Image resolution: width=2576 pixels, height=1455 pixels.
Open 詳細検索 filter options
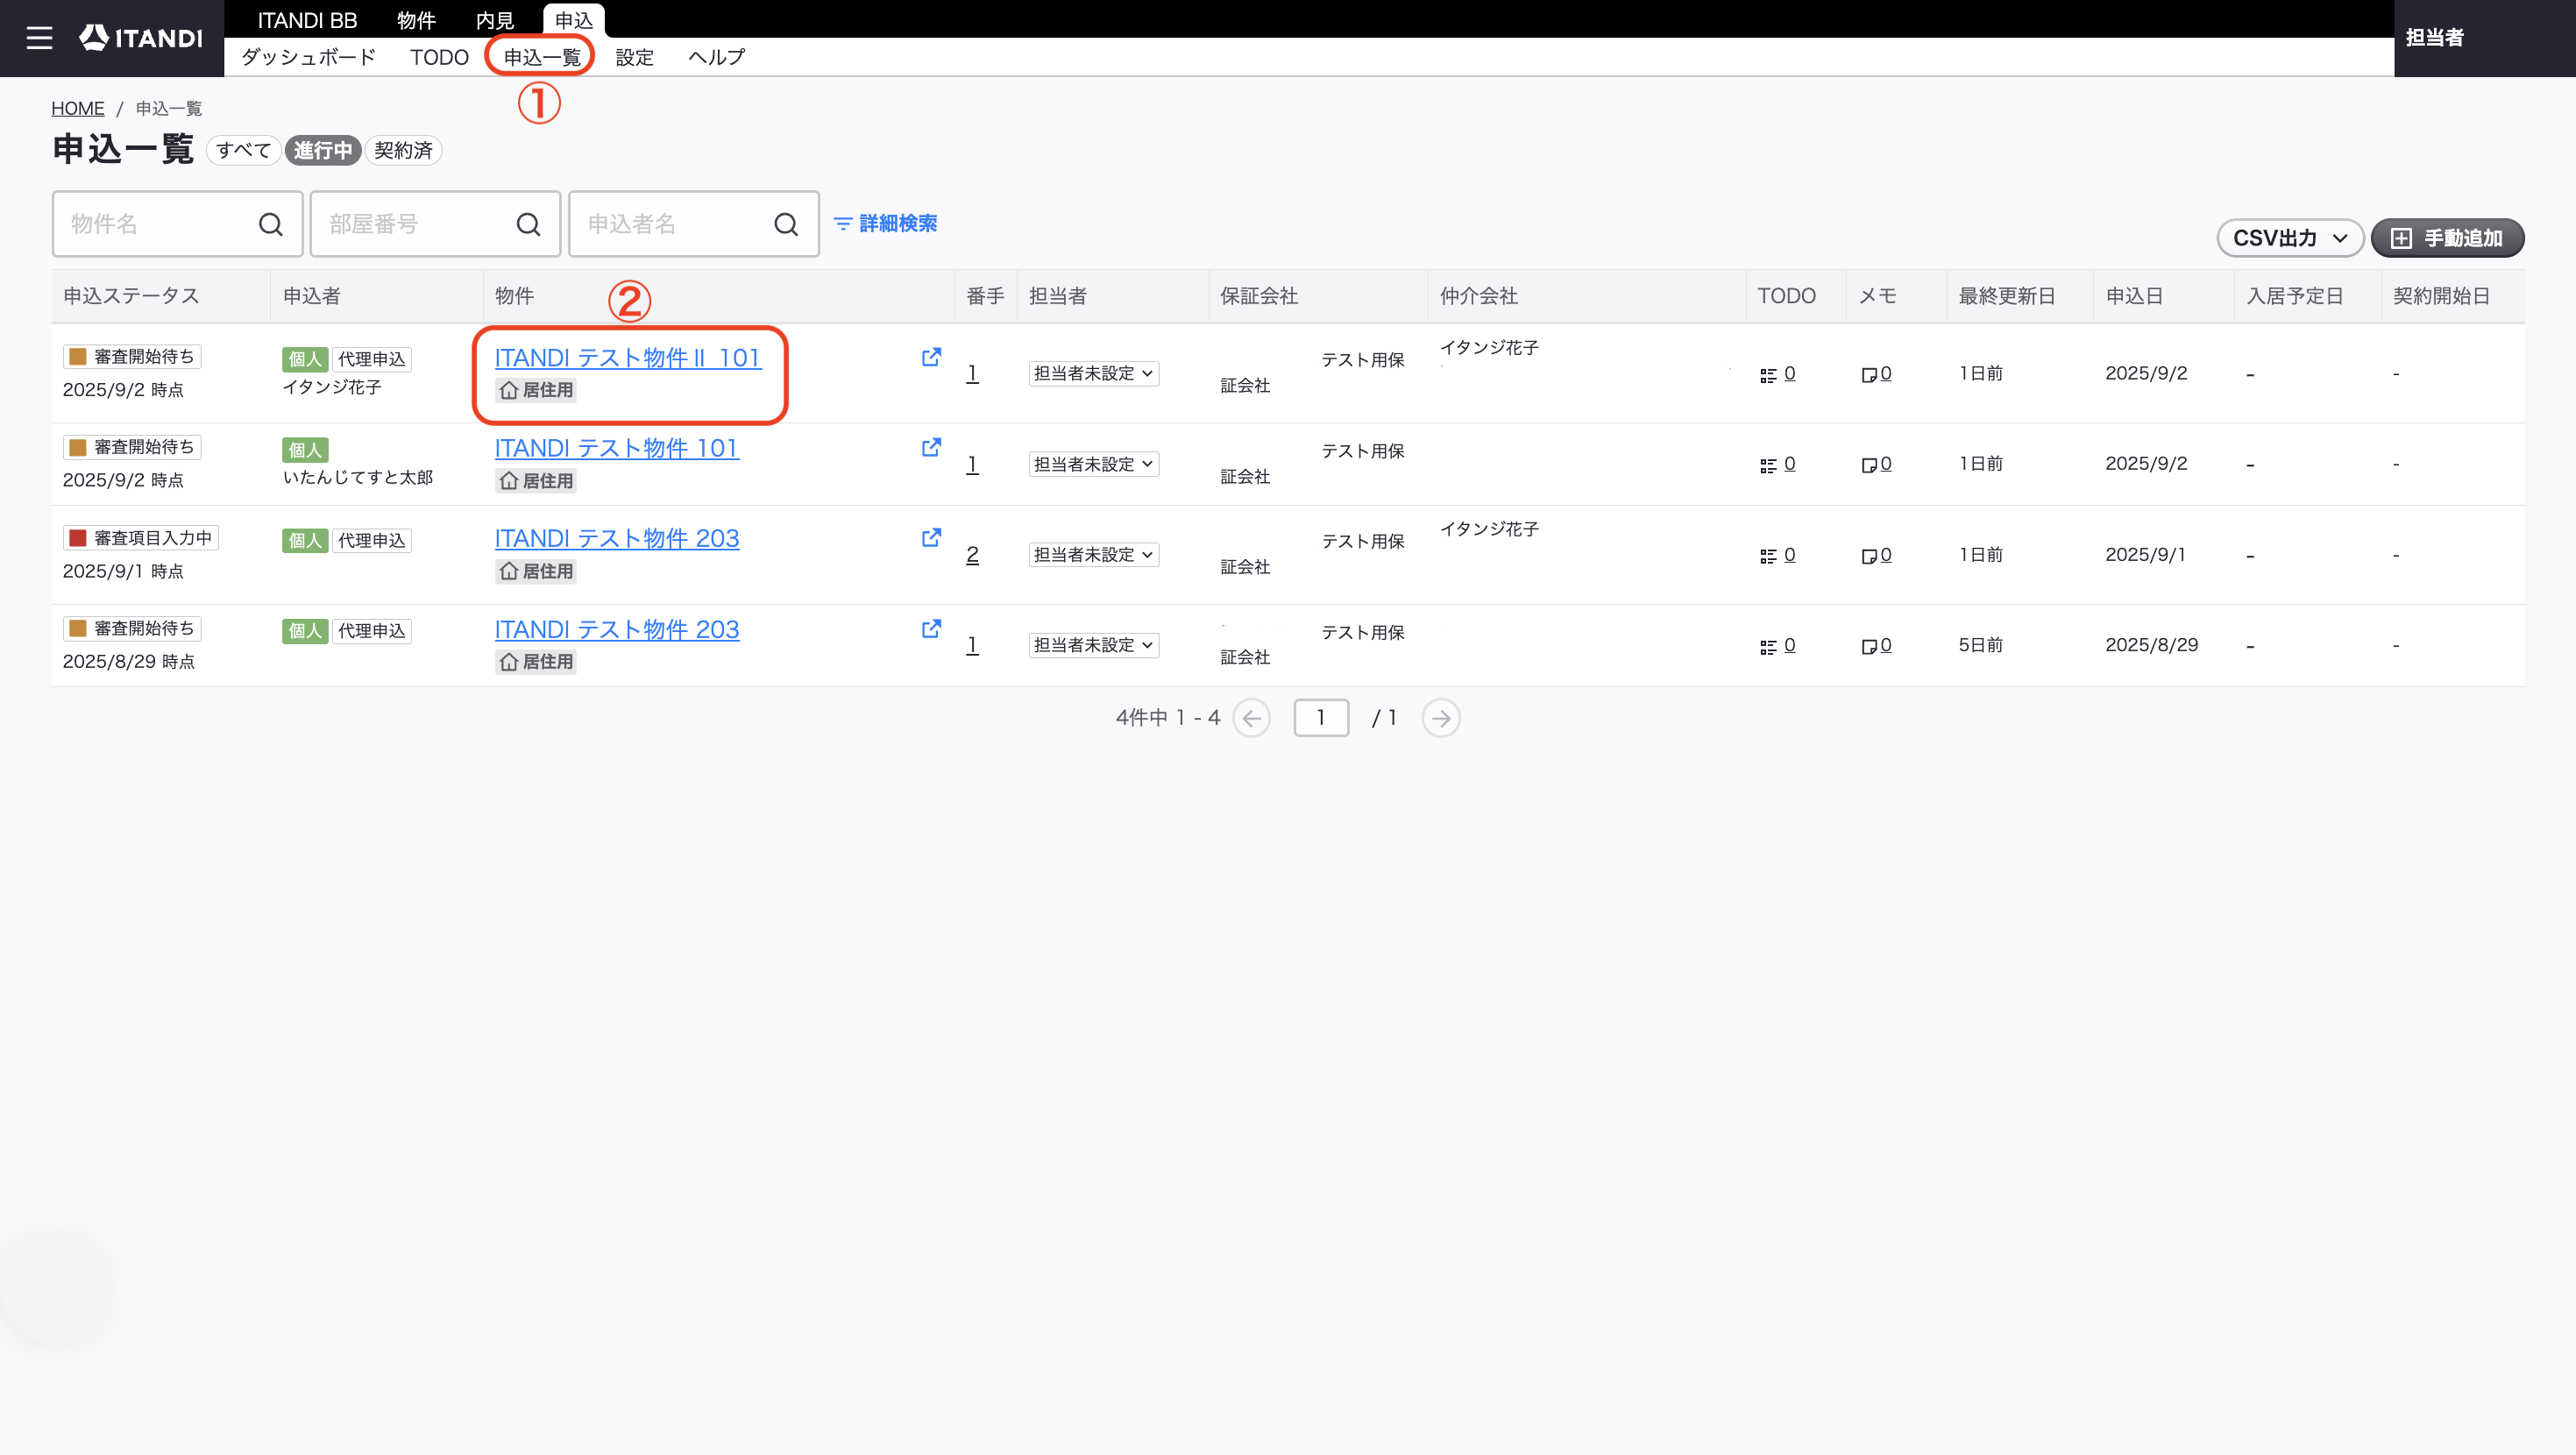click(x=885, y=223)
